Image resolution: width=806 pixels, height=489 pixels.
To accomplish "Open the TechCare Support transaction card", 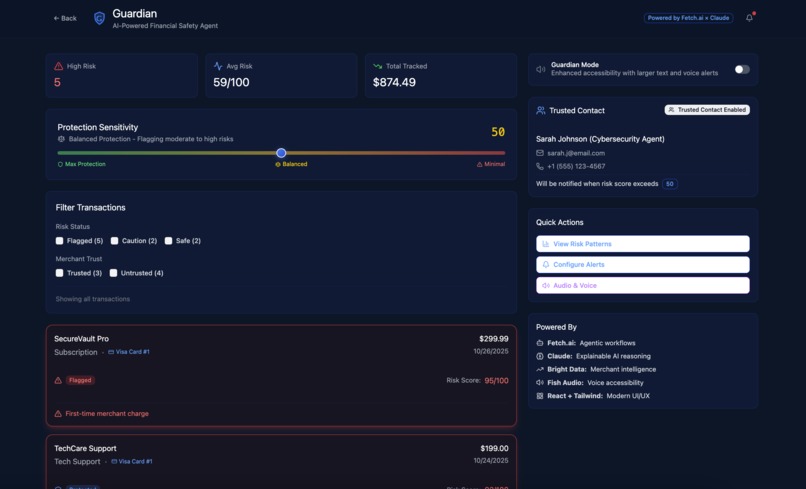I will (281, 462).
